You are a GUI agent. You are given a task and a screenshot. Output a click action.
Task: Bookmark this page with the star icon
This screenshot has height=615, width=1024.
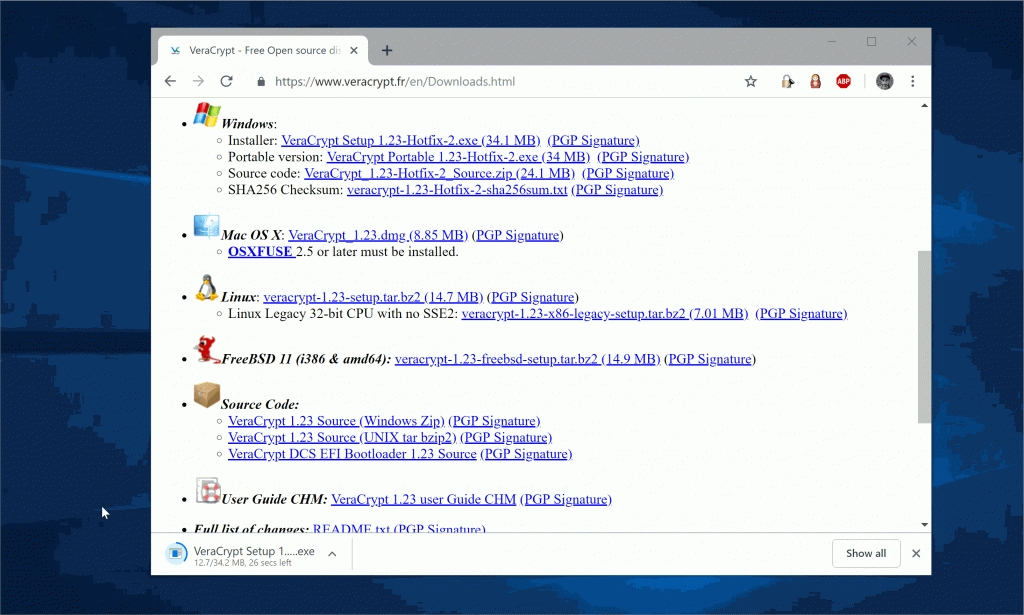click(750, 82)
